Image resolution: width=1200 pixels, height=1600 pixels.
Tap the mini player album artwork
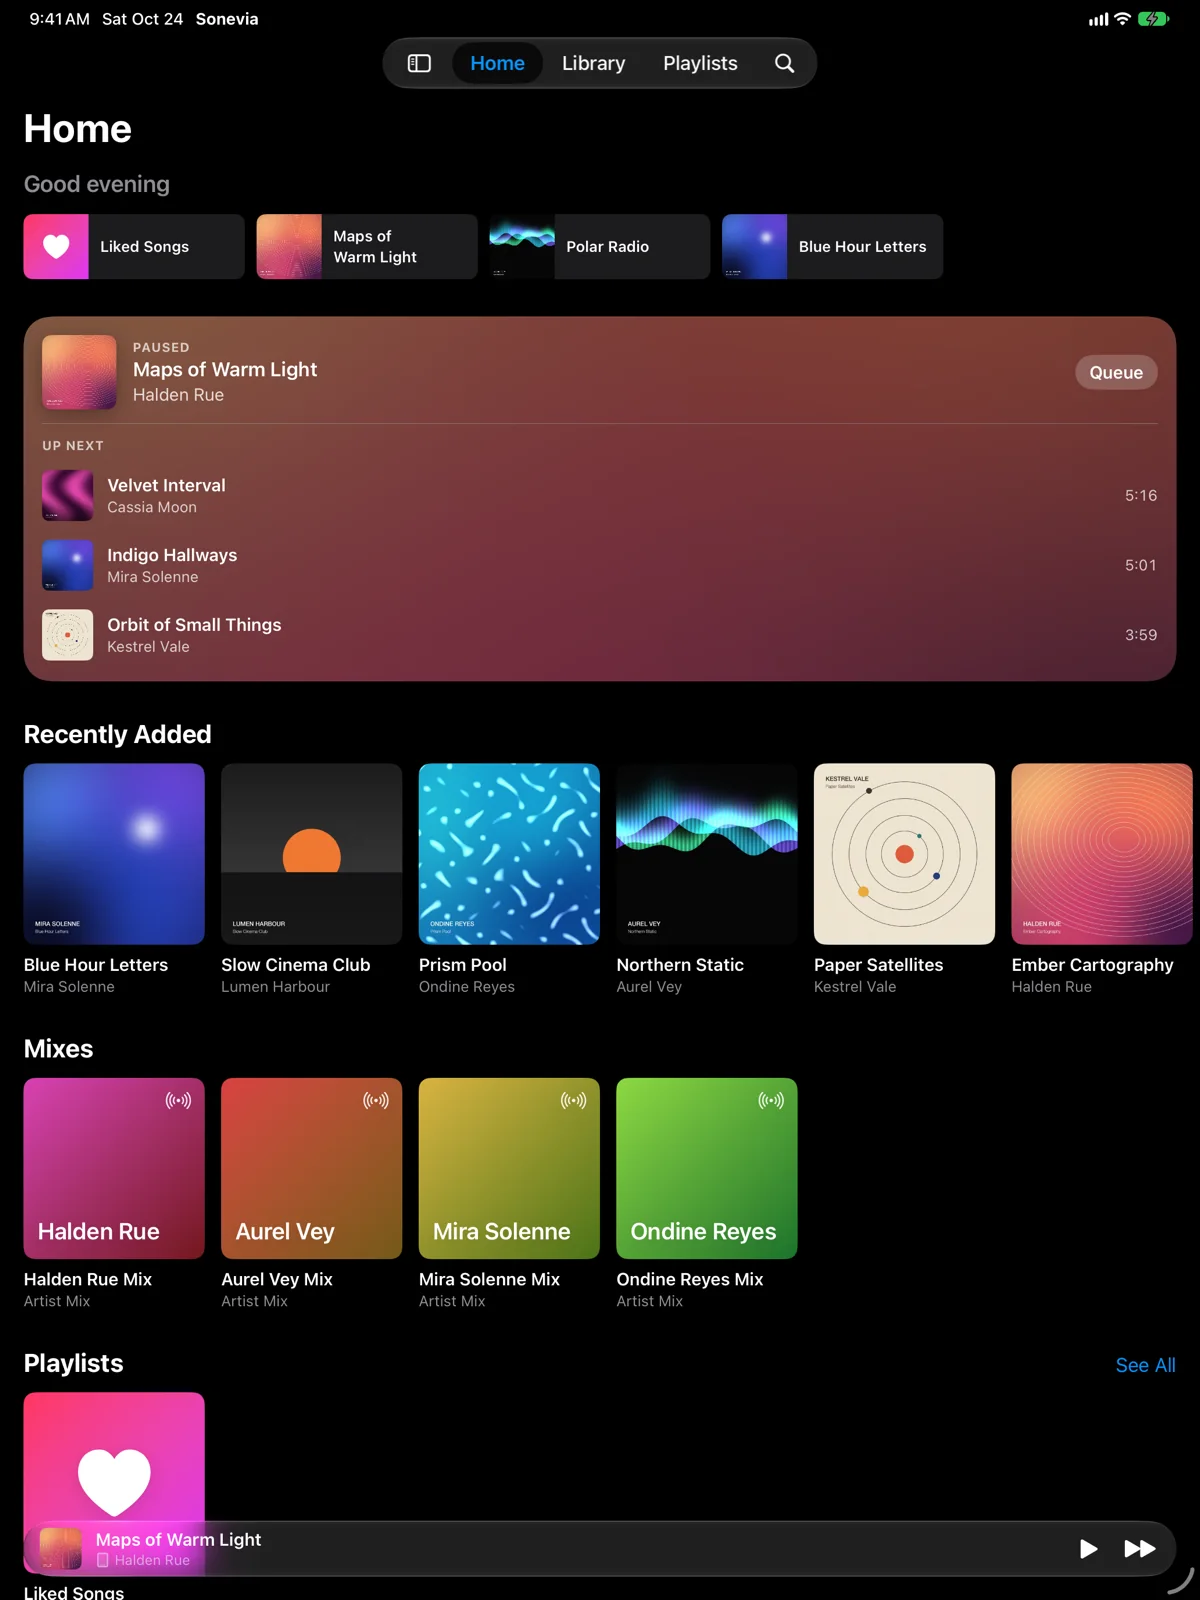(x=60, y=1549)
